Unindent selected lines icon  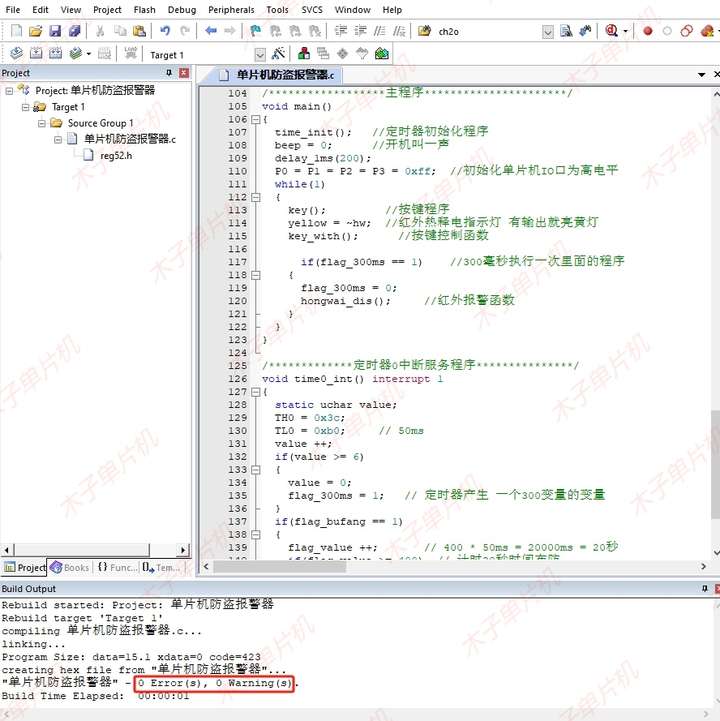coord(360,31)
